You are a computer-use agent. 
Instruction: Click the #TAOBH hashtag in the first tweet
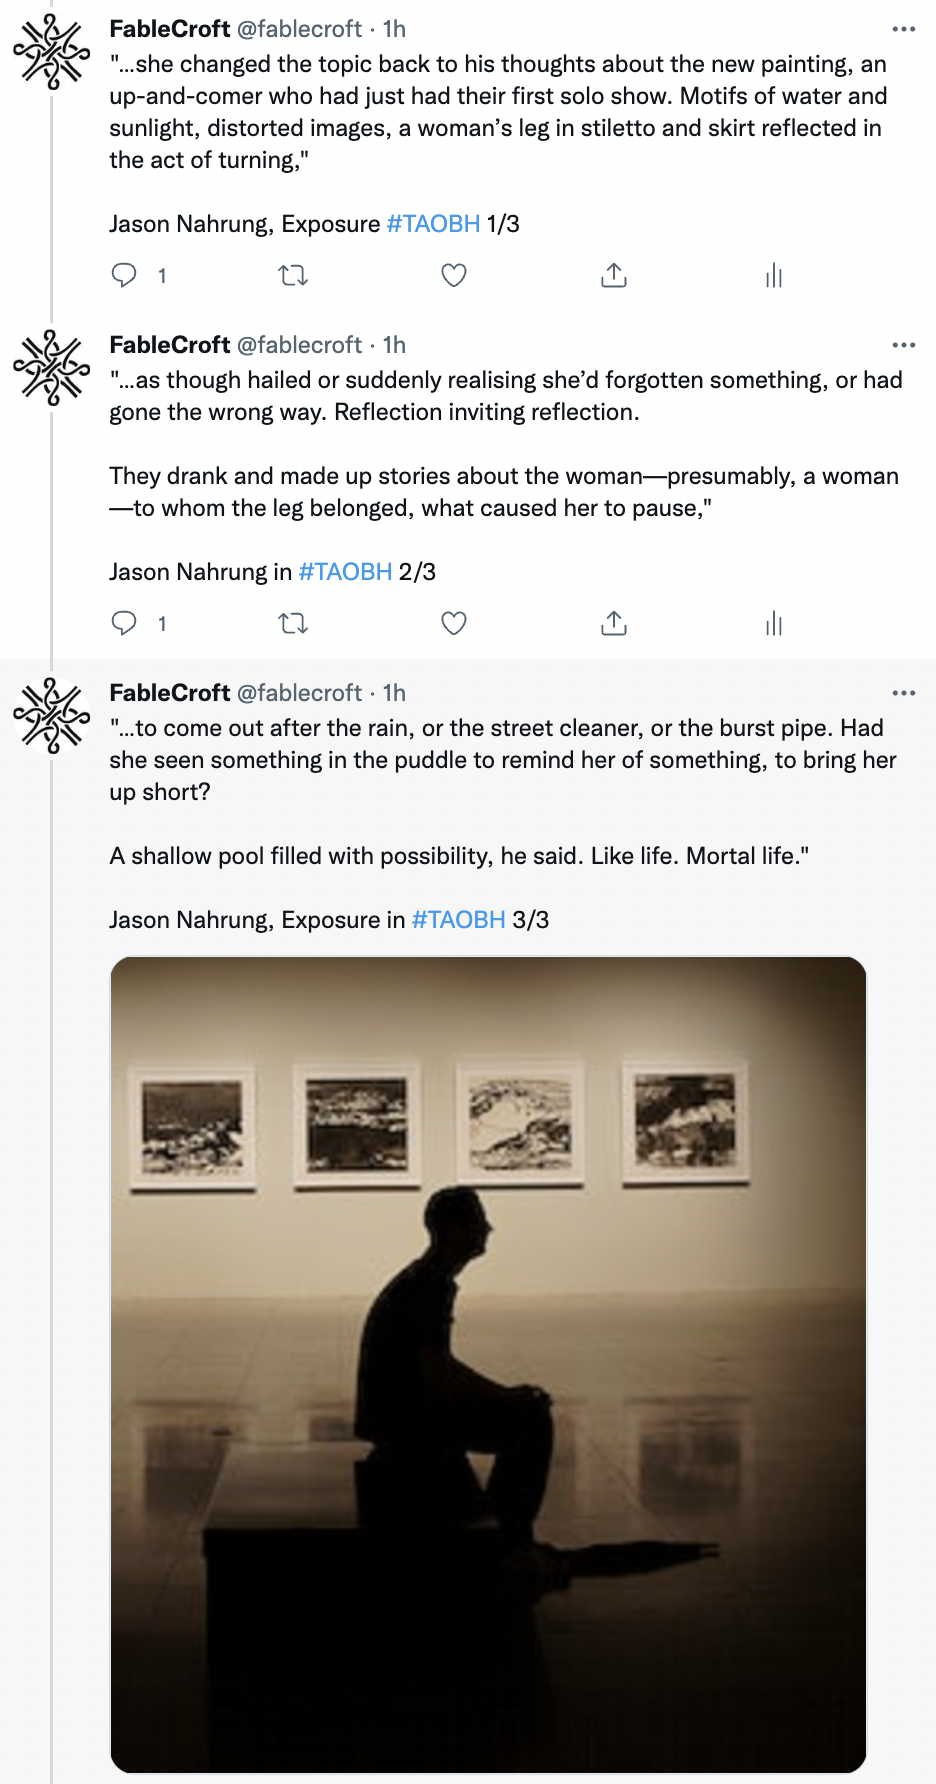[x=433, y=224]
